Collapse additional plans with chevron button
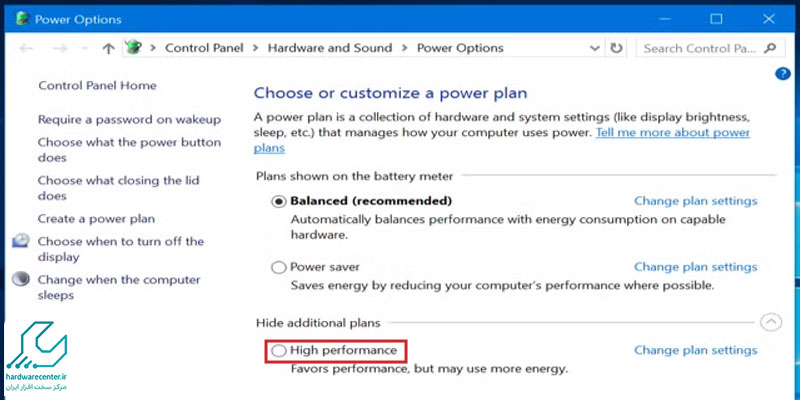 click(x=770, y=322)
